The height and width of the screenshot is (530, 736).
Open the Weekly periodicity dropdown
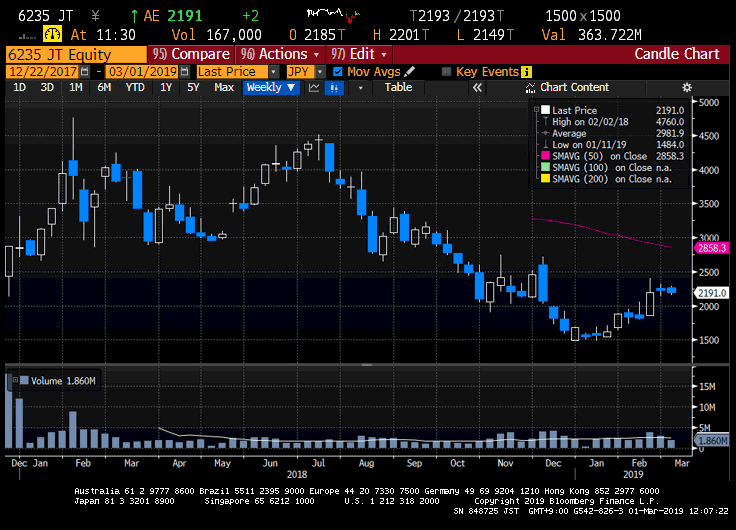271,88
